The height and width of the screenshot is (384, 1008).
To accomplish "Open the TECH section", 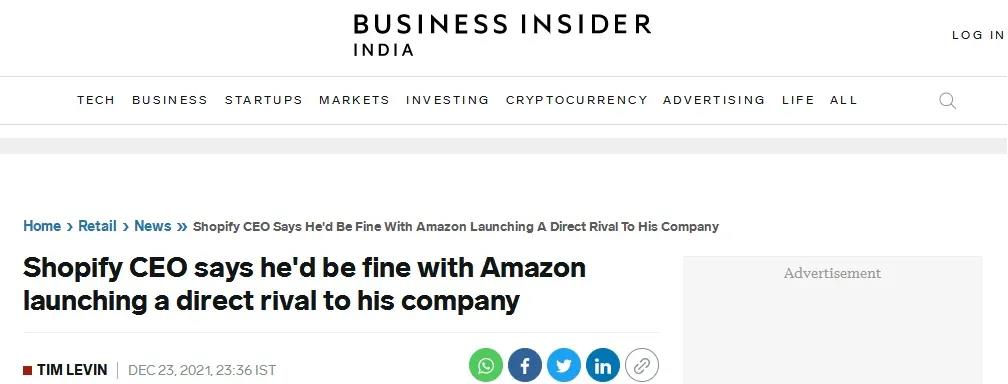I will [96, 100].
